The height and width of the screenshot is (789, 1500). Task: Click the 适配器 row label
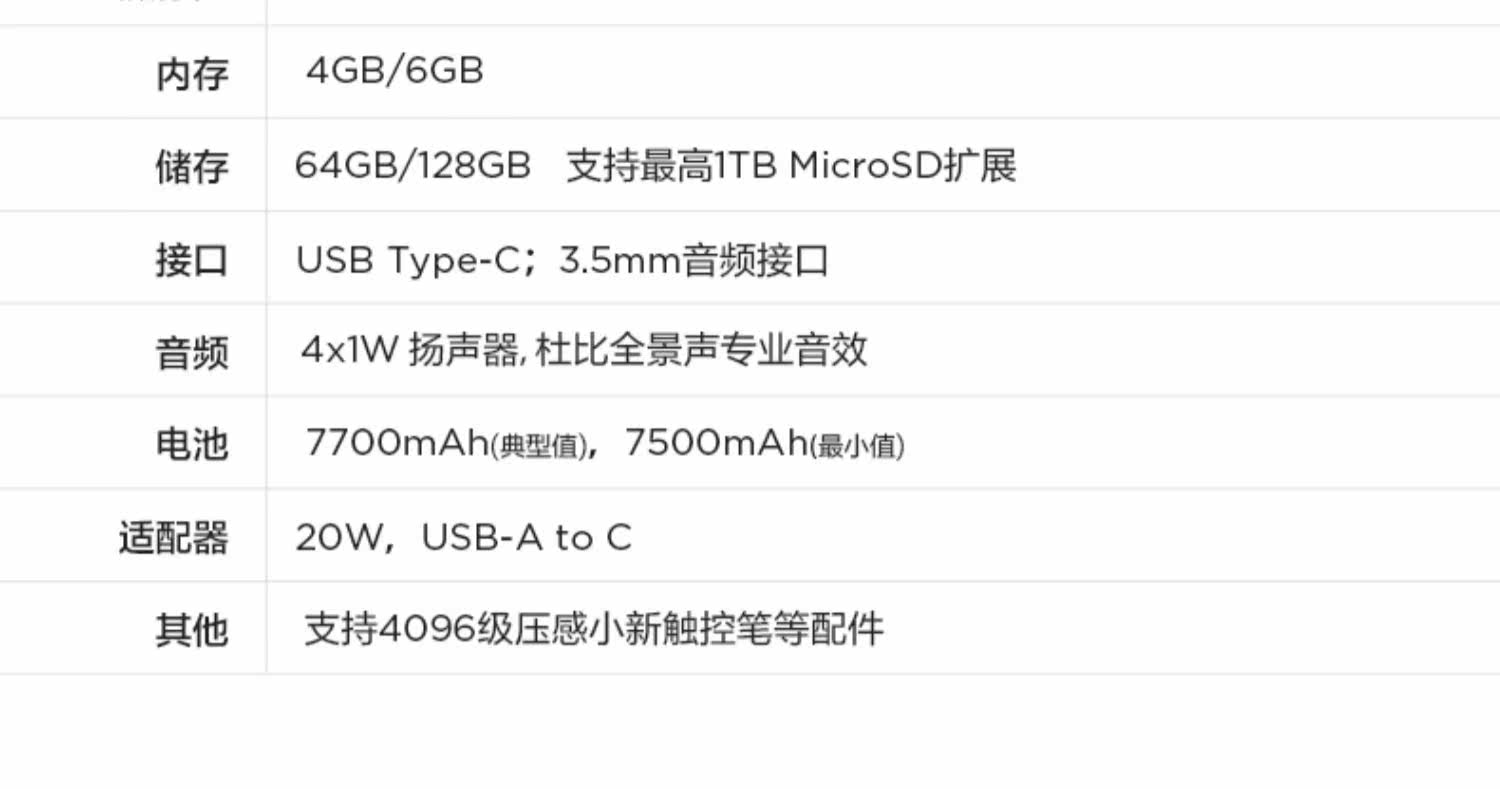click(x=174, y=538)
